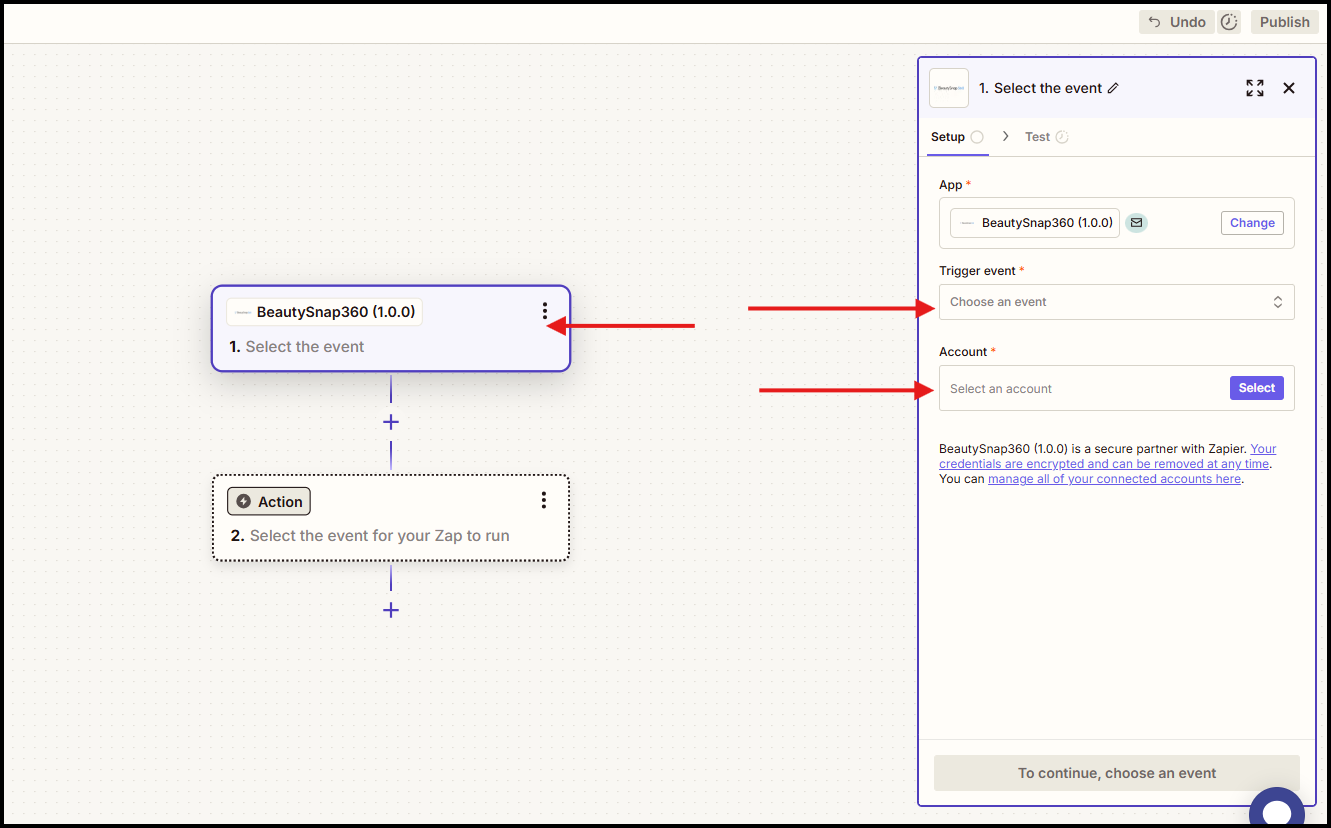
Task: Click the envelope badge beside app name
Action: [x=1136, y=223]
